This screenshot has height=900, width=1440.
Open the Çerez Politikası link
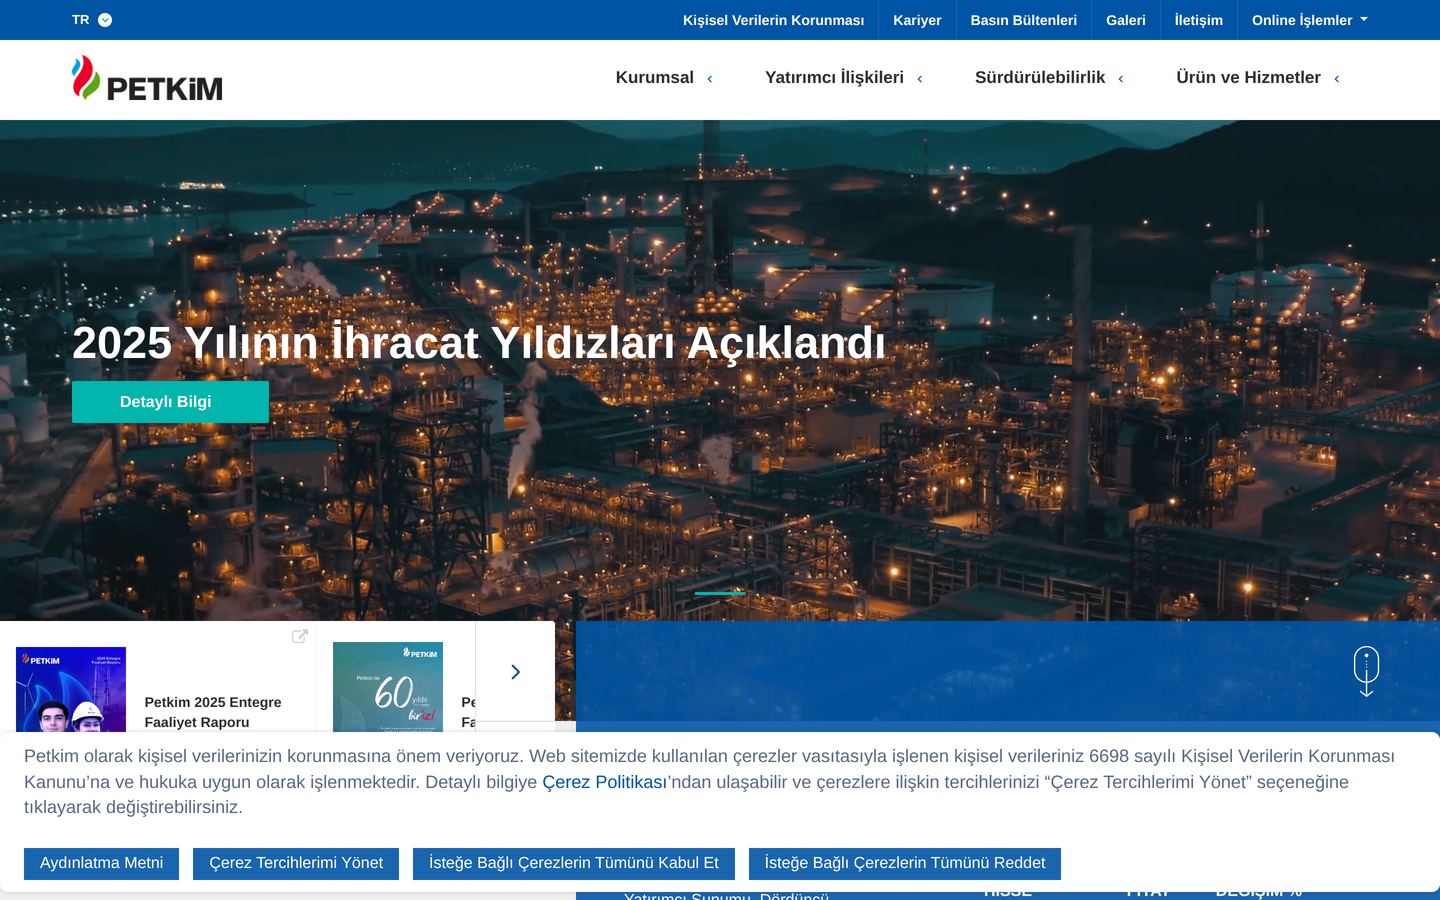pos(604,782)
